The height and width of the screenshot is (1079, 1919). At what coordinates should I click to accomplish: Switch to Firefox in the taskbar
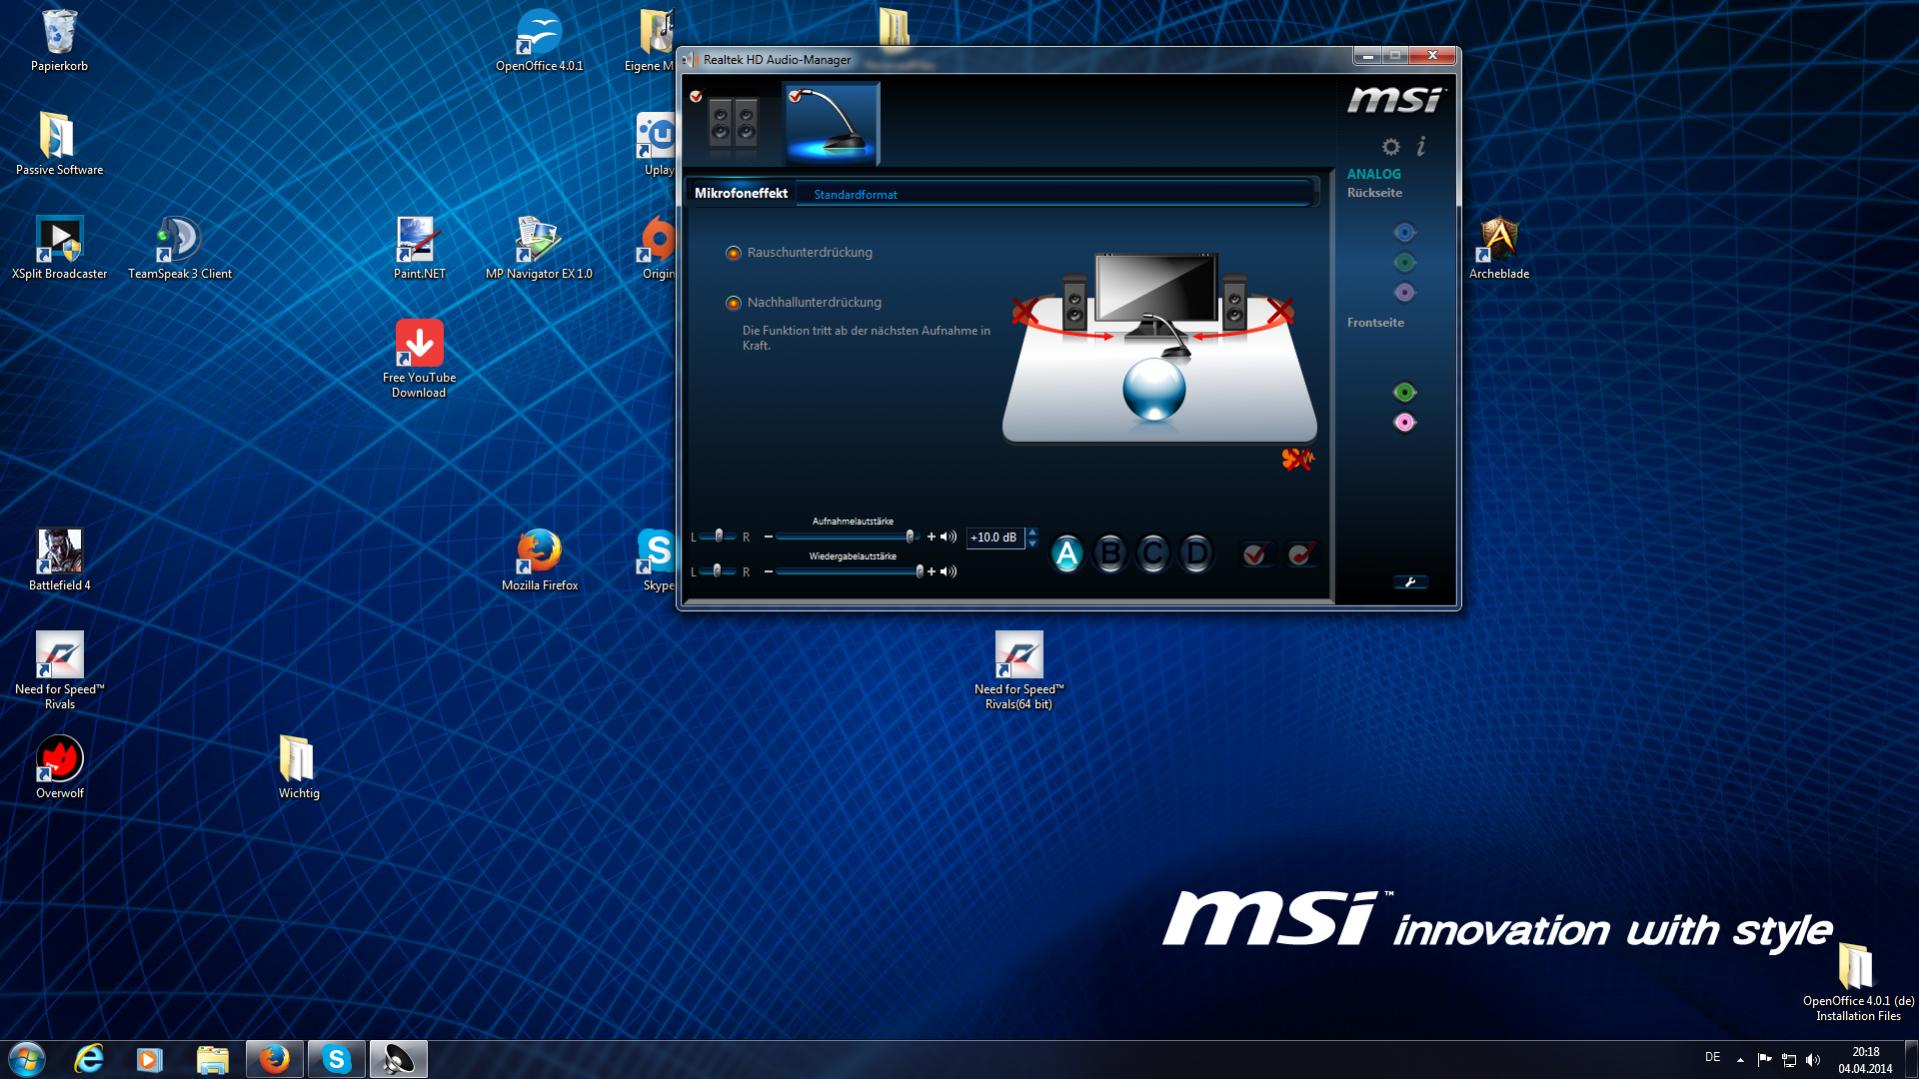click(x=274, y=1059)
